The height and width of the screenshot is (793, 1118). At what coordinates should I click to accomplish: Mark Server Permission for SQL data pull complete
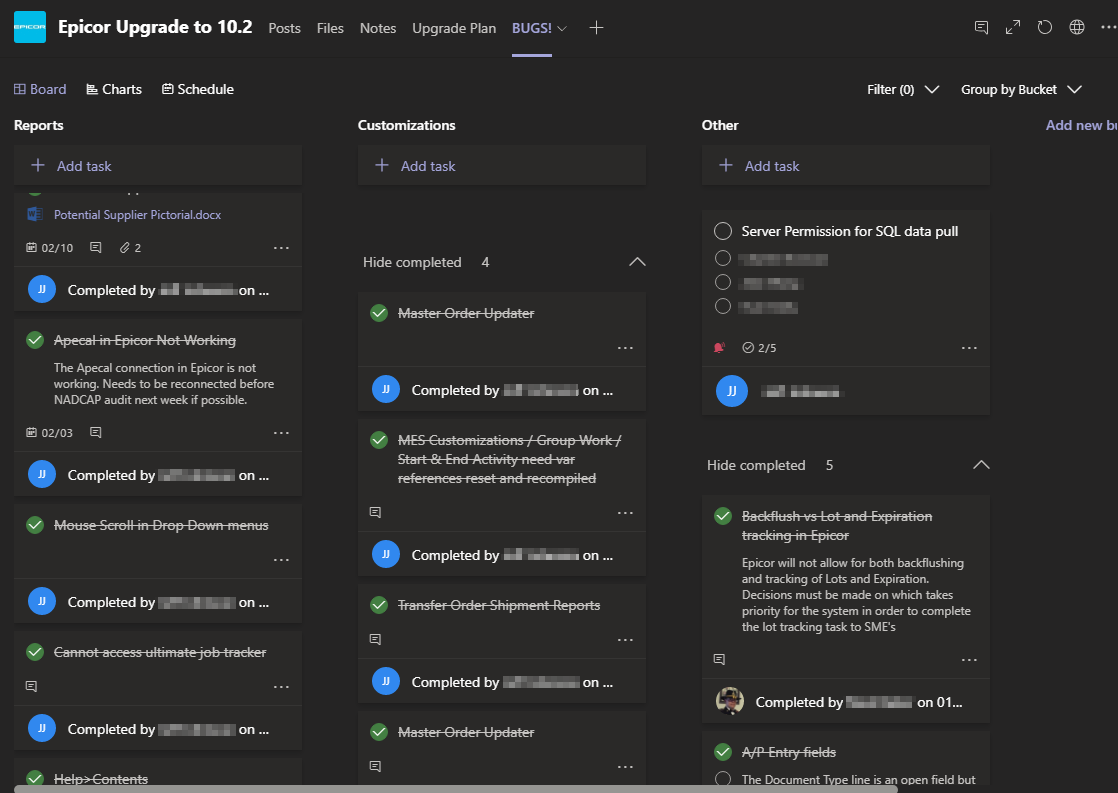point(723,231)
